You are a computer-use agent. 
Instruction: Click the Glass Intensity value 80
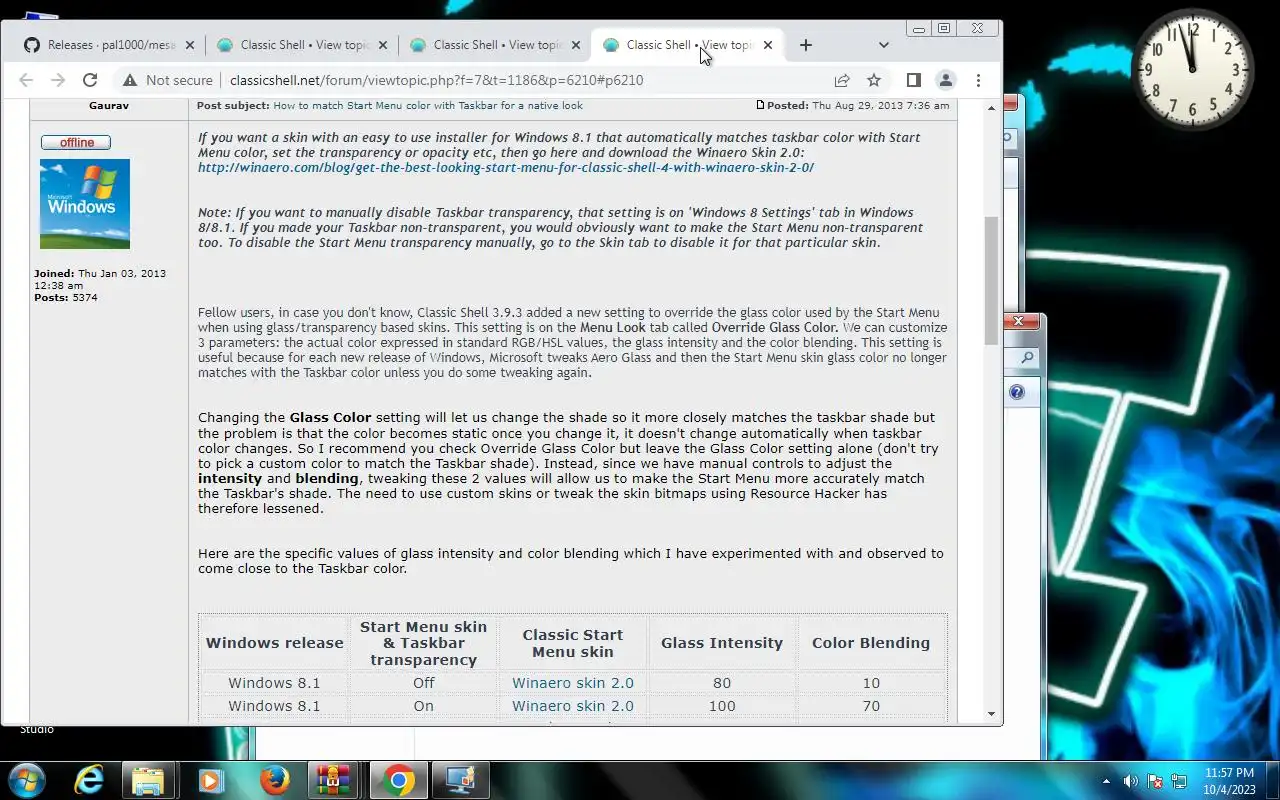click(722, 683)
